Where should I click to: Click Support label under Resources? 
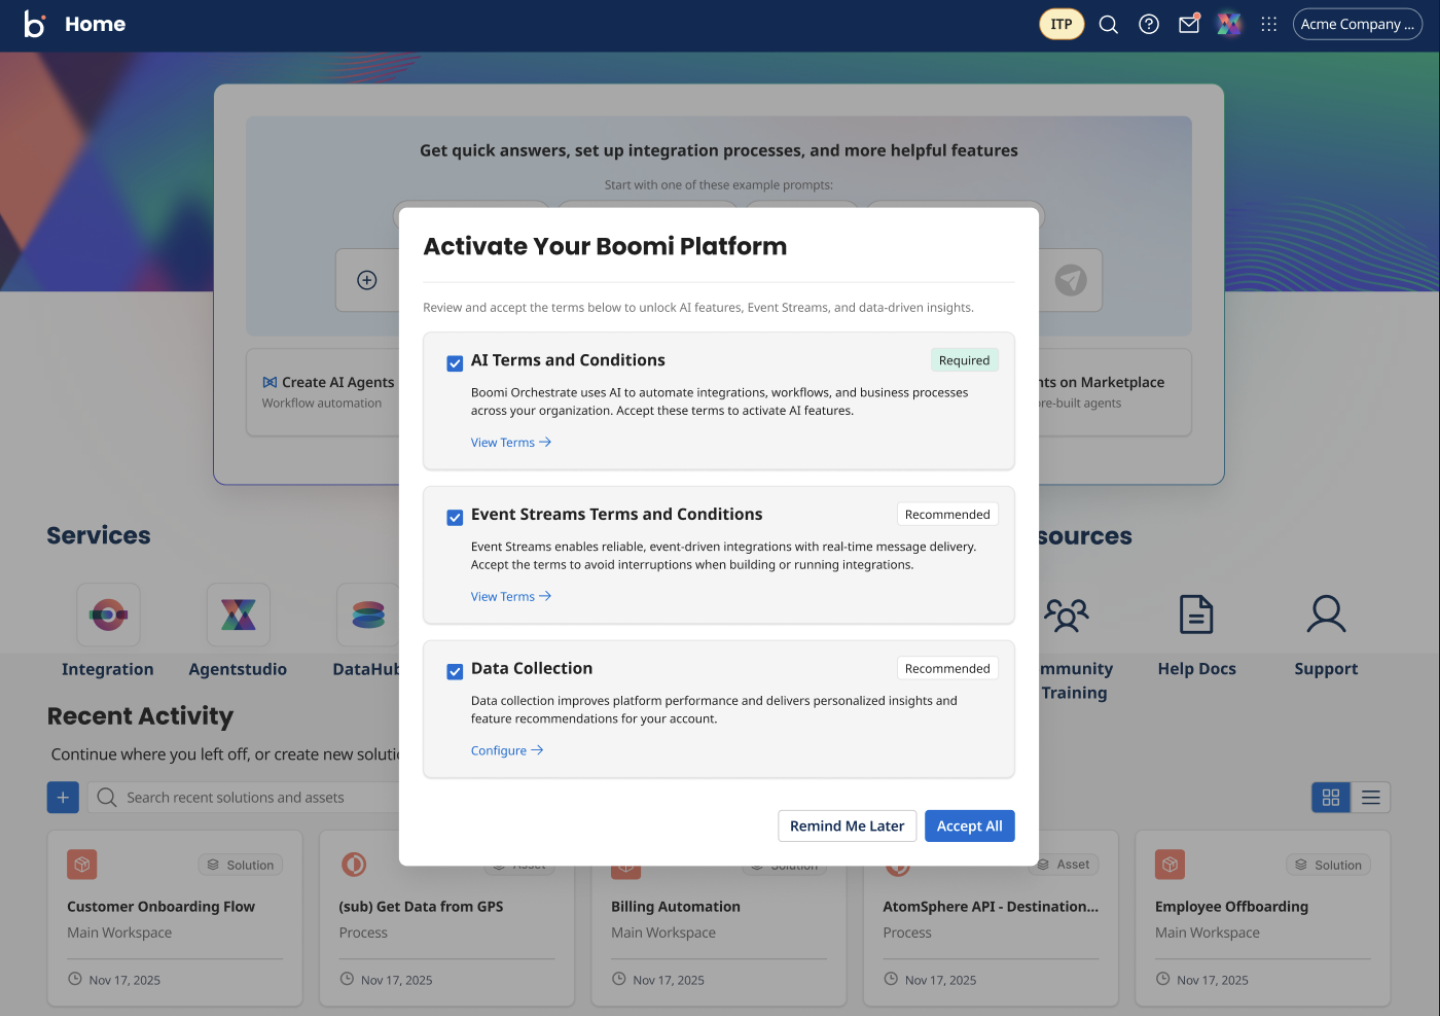coord(1326,669)
